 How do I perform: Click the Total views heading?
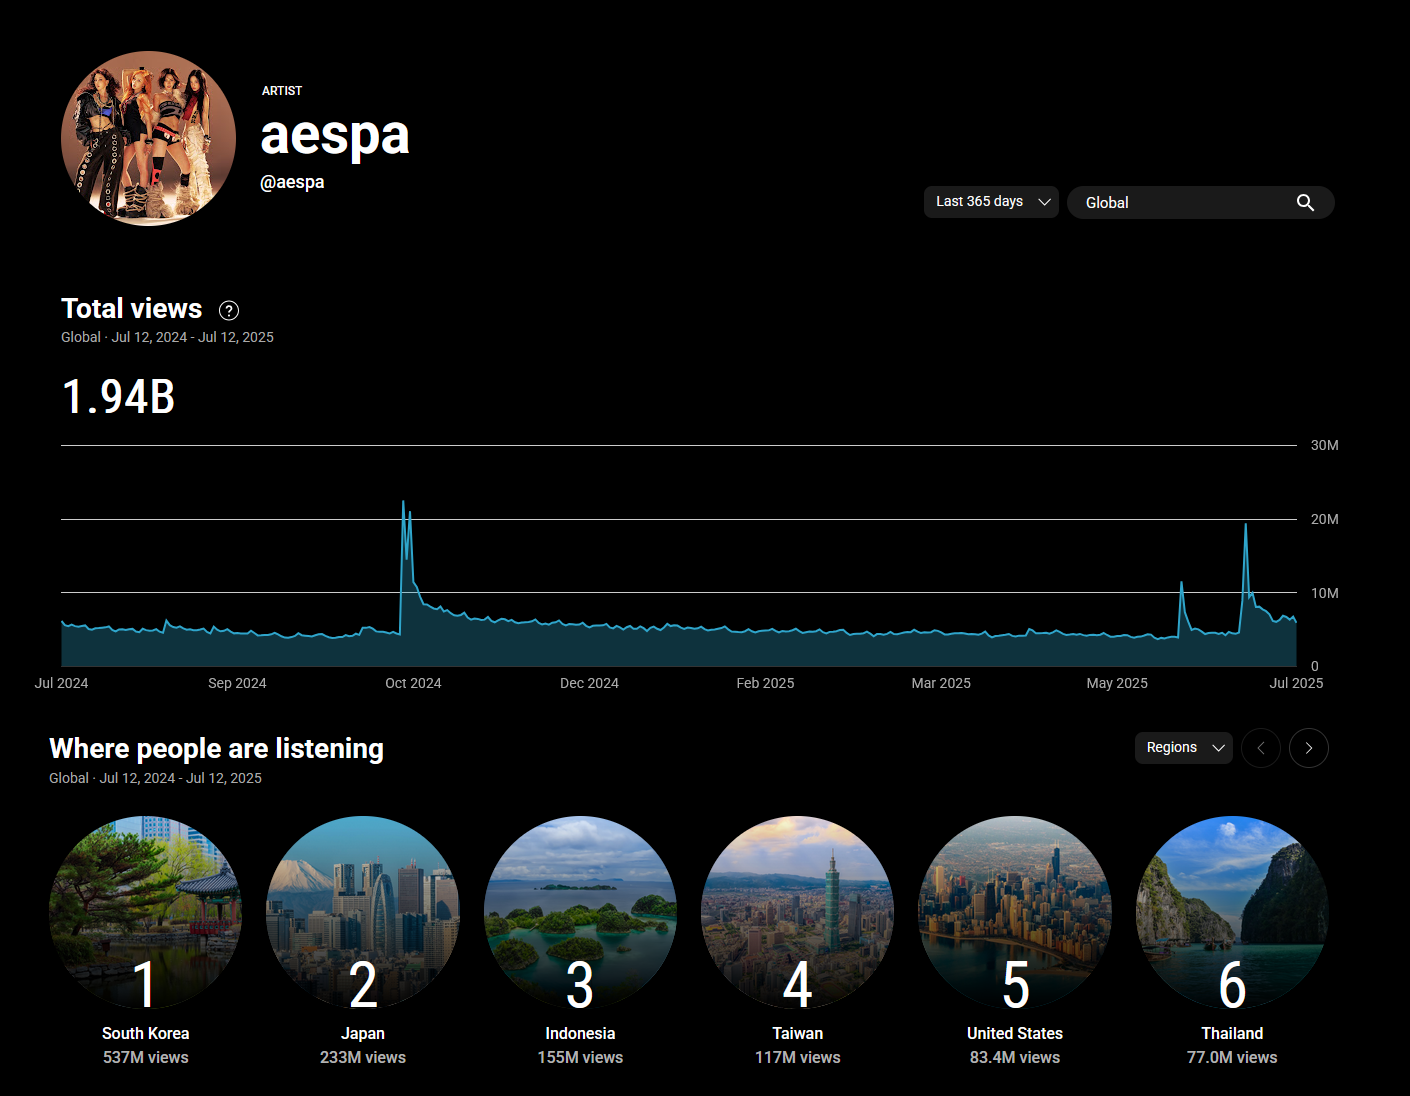131,309
